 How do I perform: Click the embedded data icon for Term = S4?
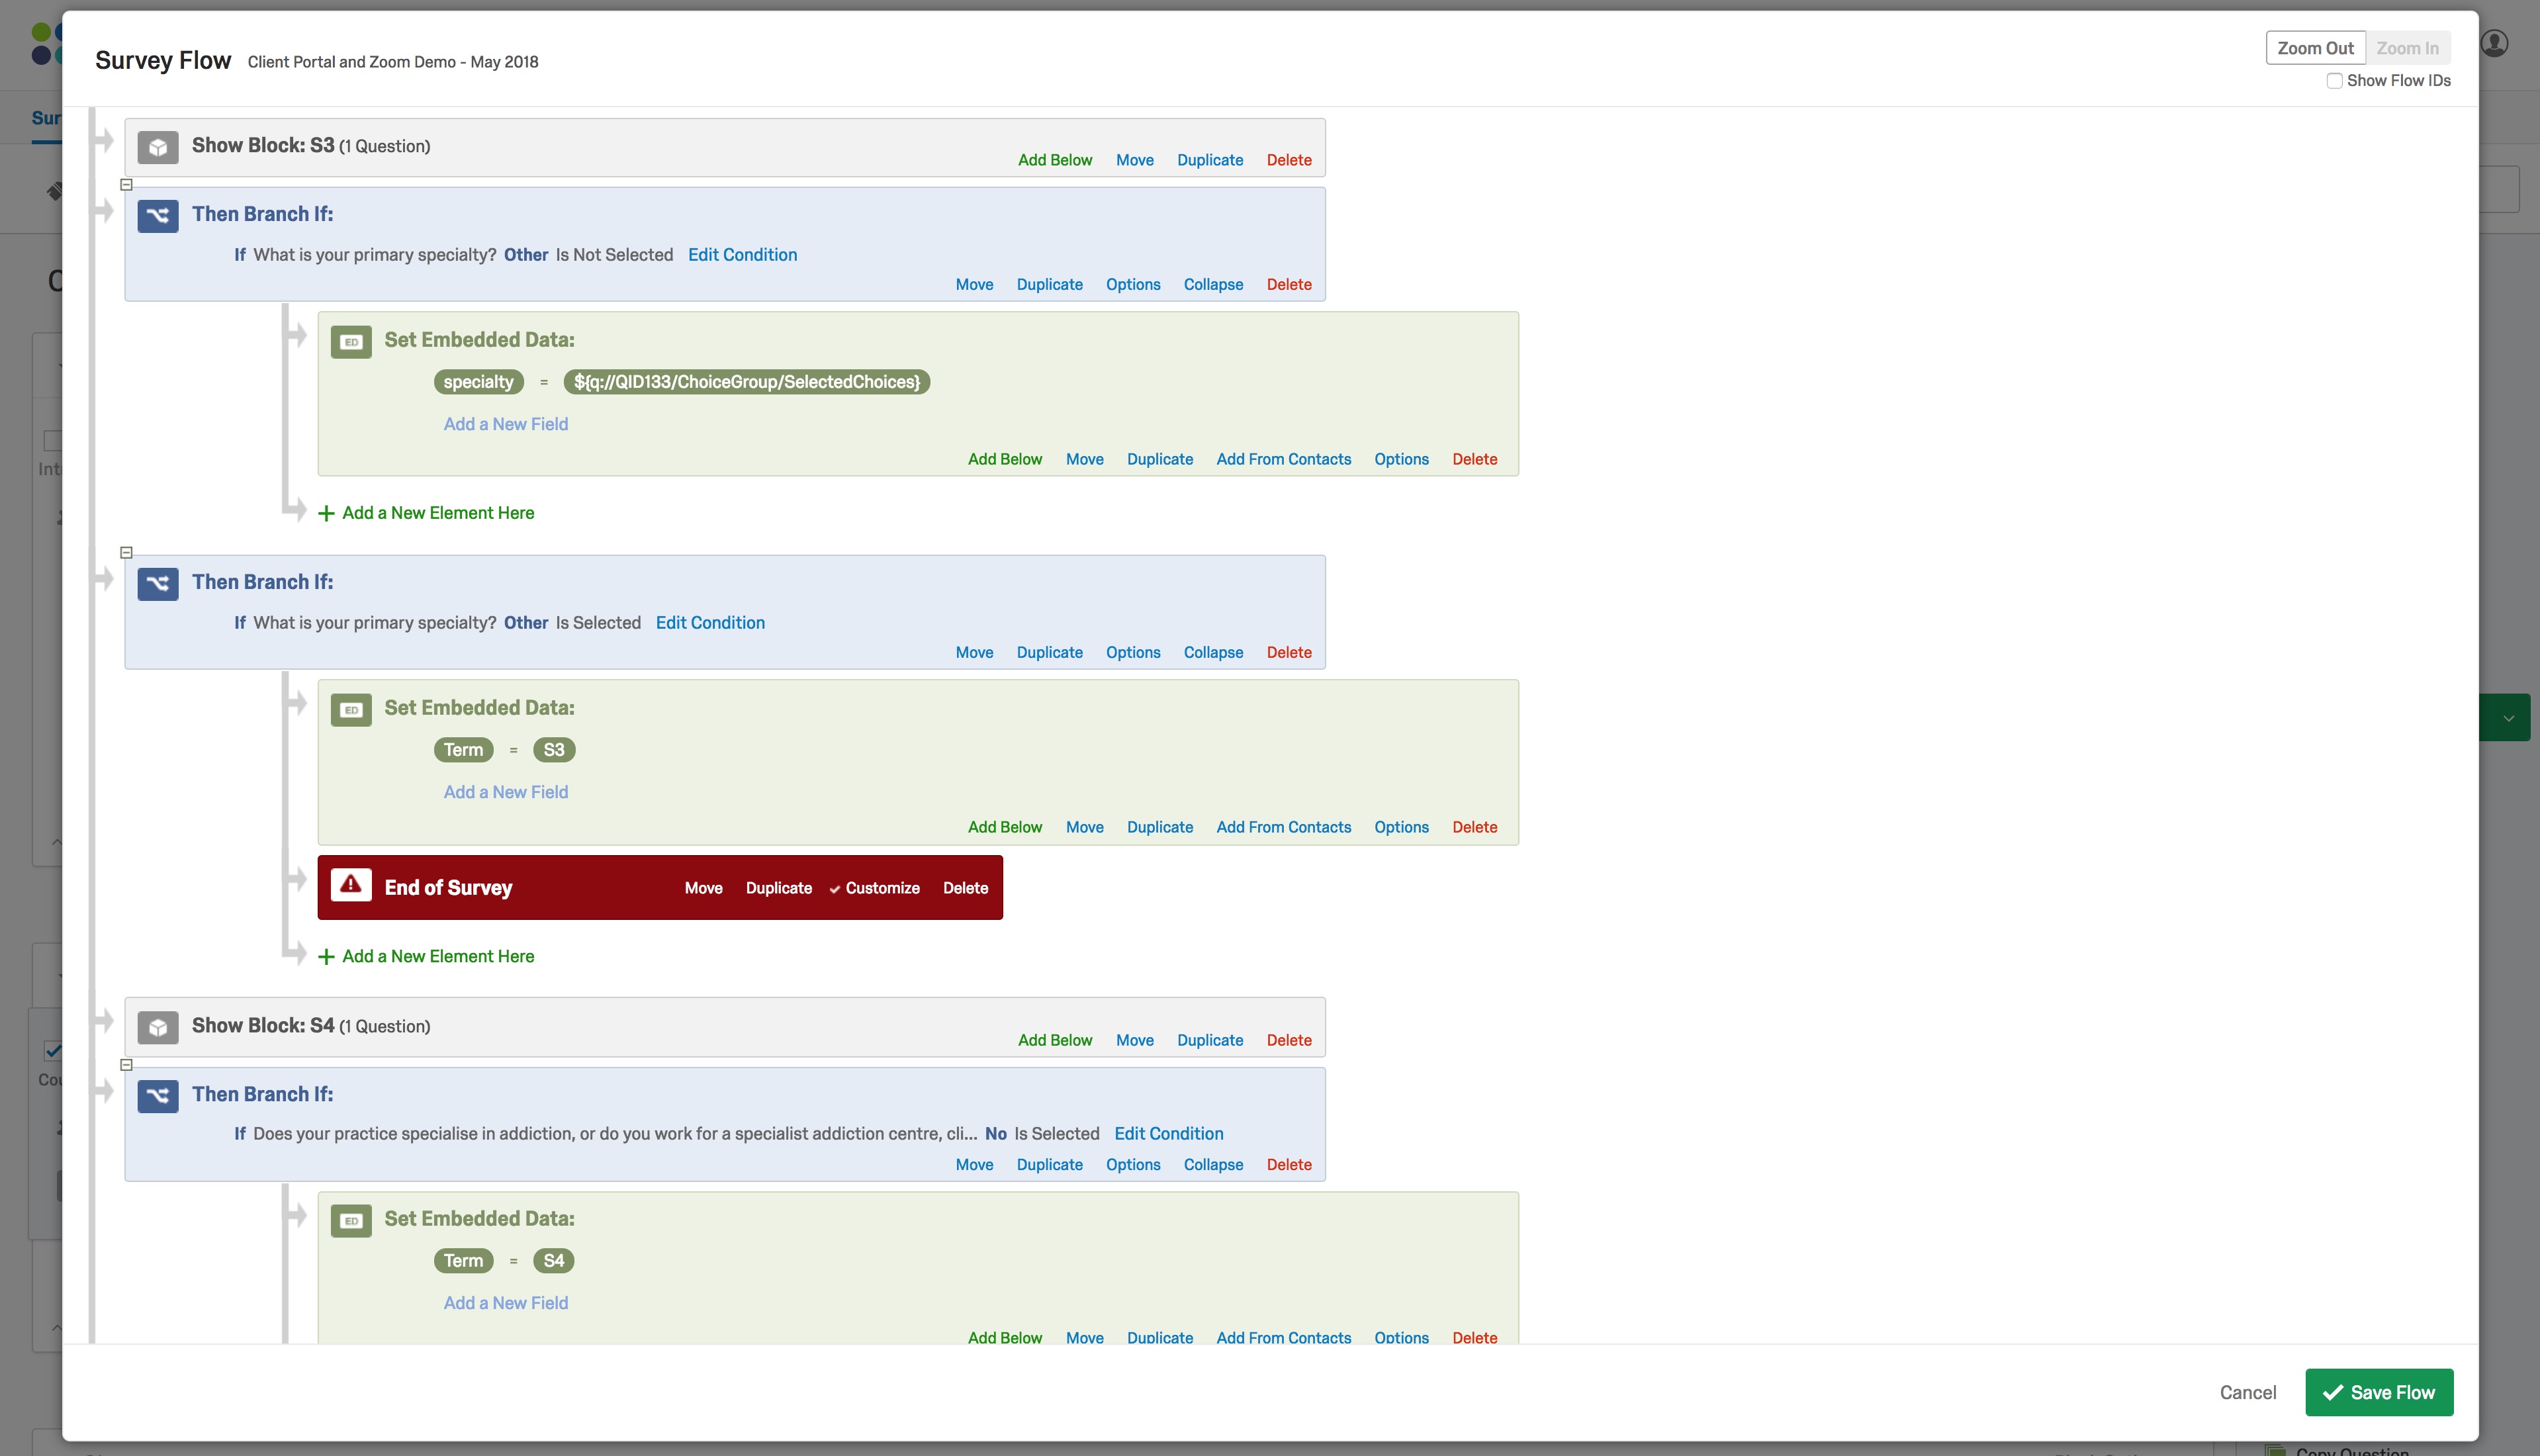351,1220
